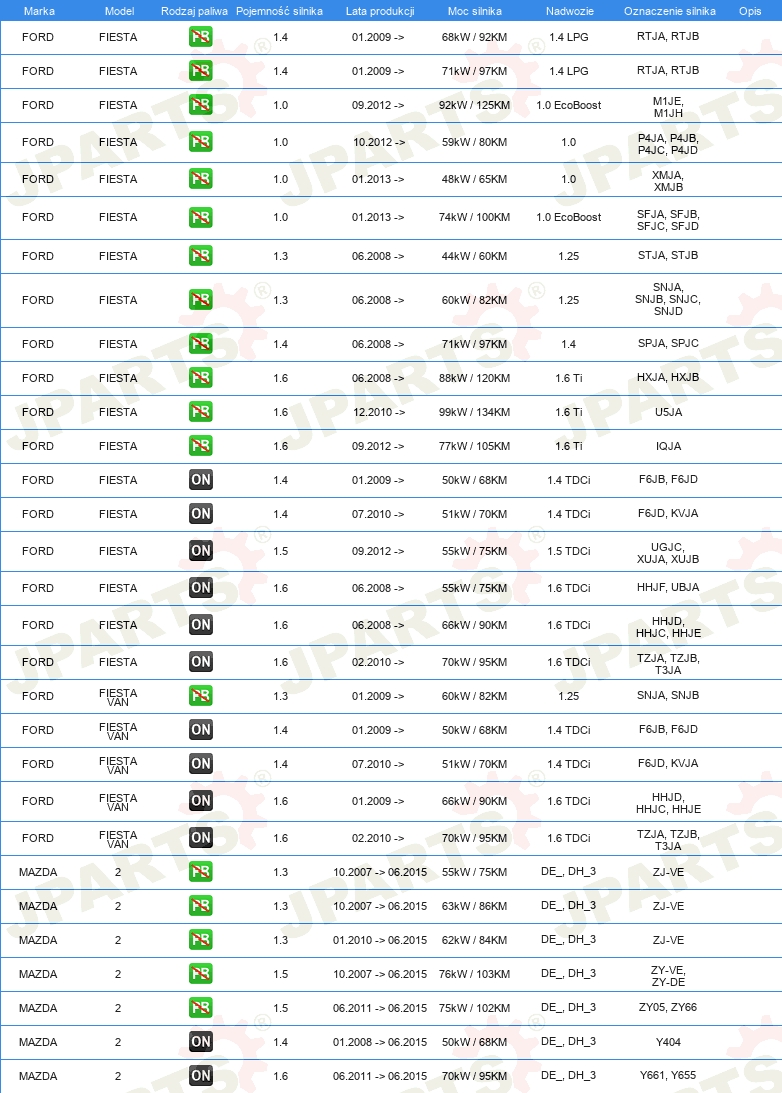Select the UGJC, XUJA, XUJB engine code cell
The width and height of the screenshot is (782, 1093).
click(x=668, y=553)
